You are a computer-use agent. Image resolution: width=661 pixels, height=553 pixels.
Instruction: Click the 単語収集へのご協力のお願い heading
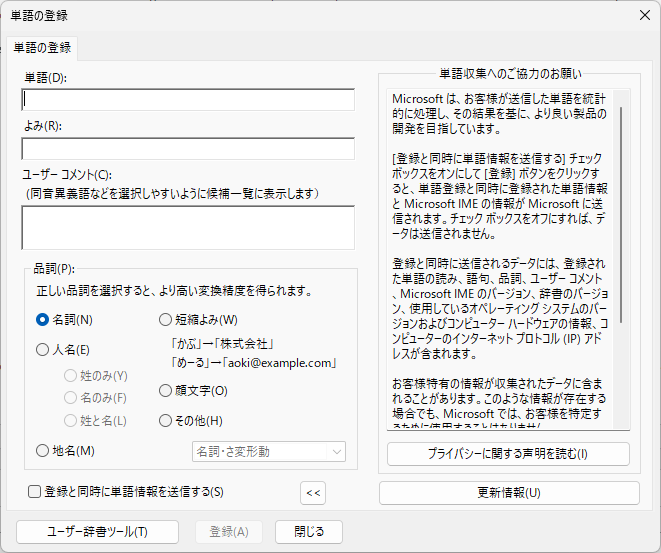pos(510,74)
